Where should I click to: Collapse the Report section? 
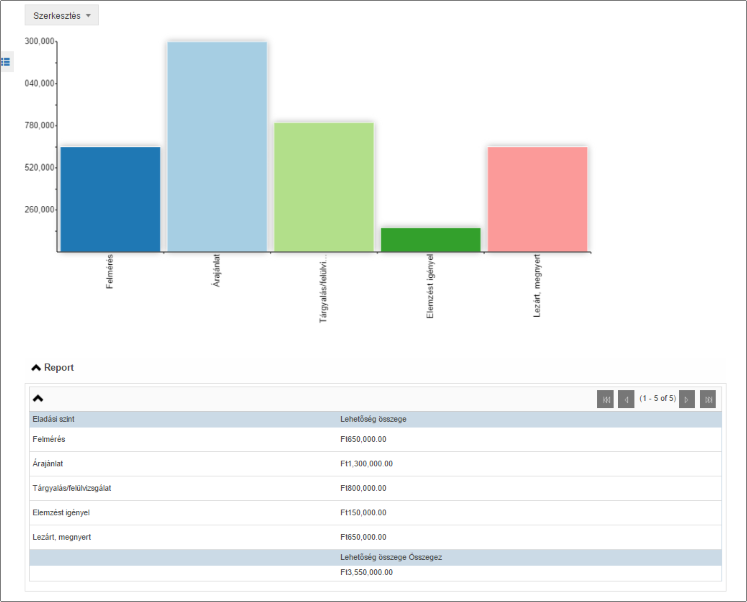[x=37, y=368]
